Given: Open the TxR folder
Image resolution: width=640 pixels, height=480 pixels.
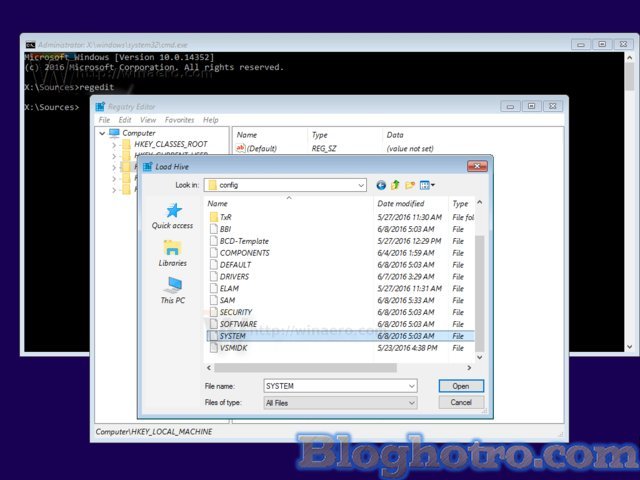Looking at the screenshot, I should 225,217.
